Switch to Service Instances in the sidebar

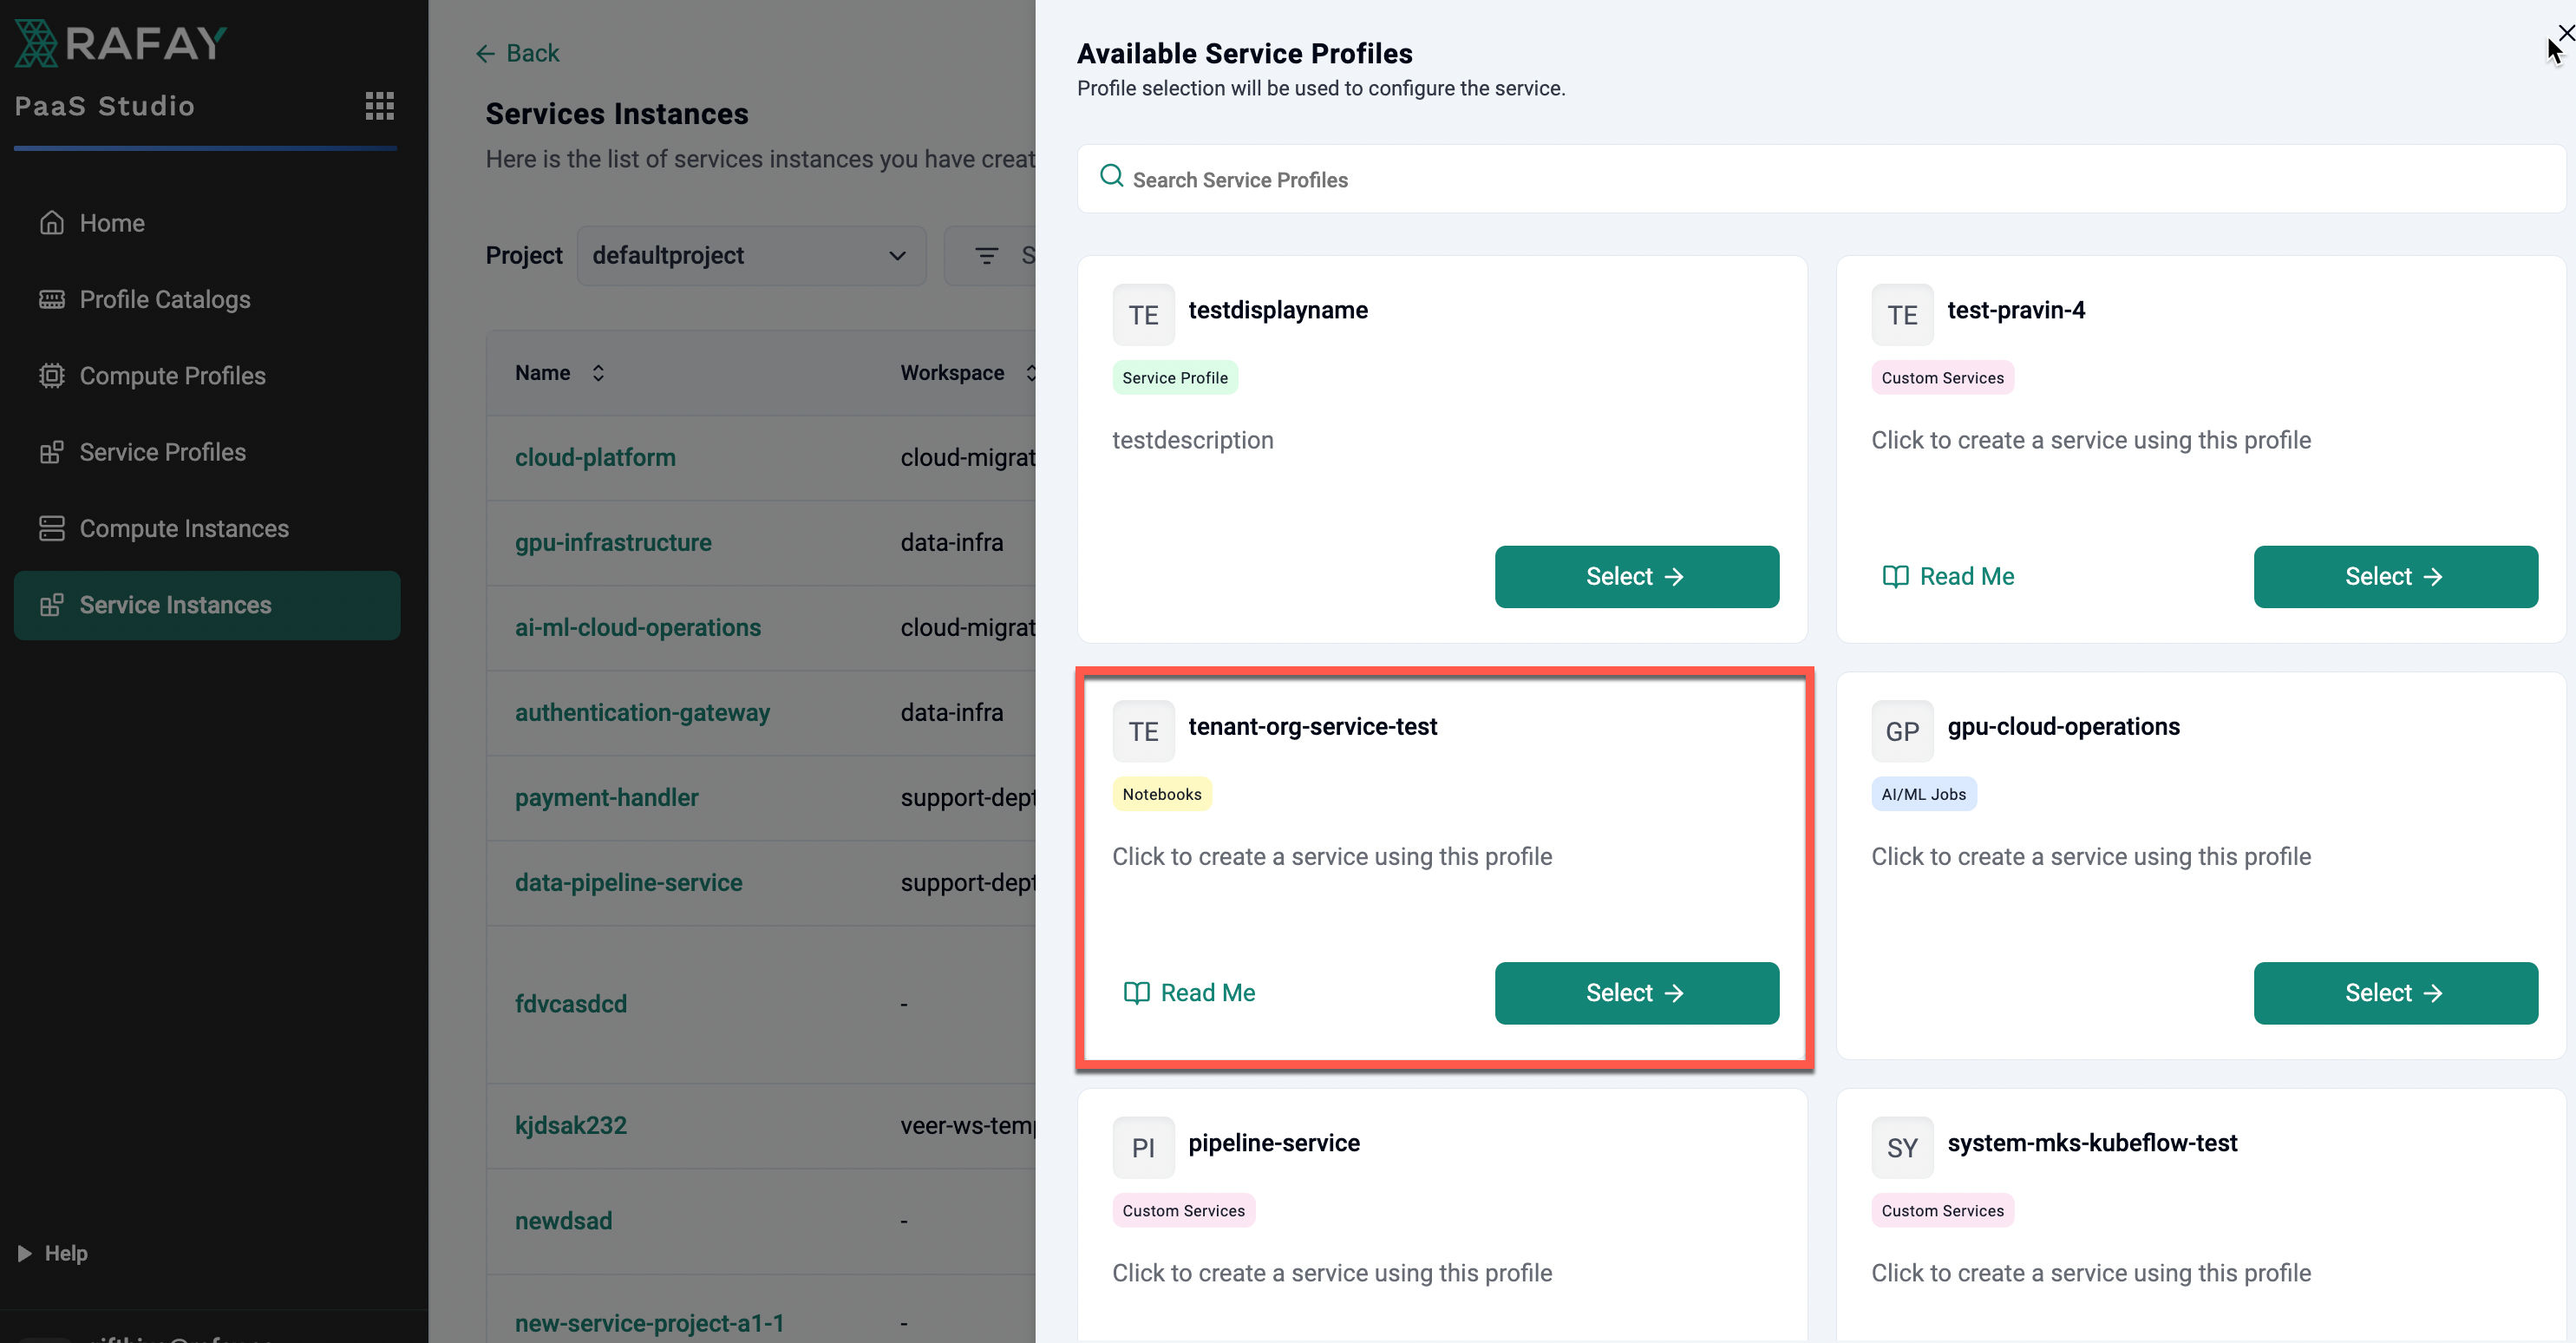click(x=175, y=604)
